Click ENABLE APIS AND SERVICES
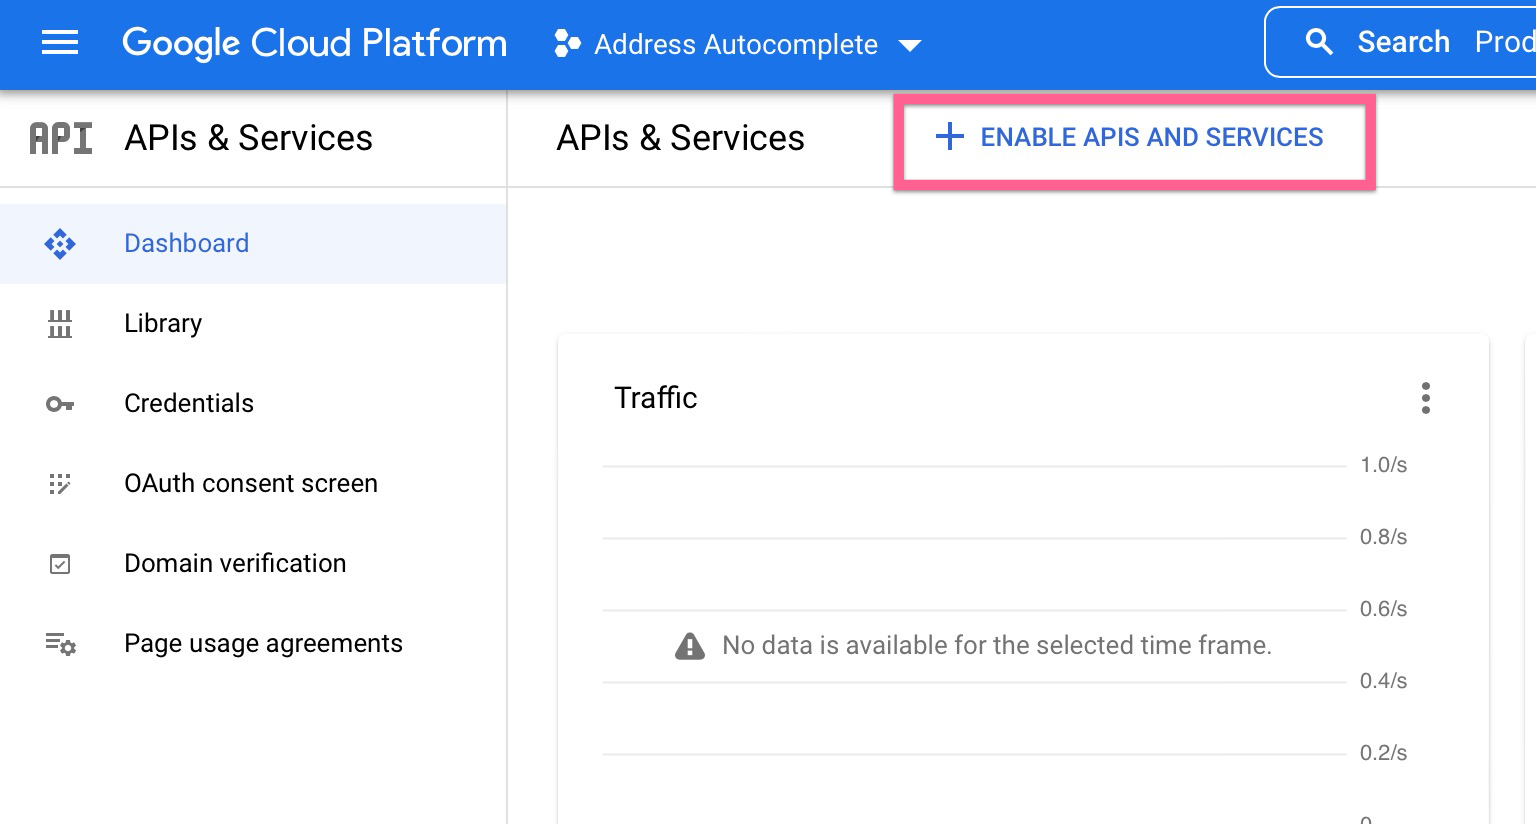The image size is (1536, 824). [1133, 137]
